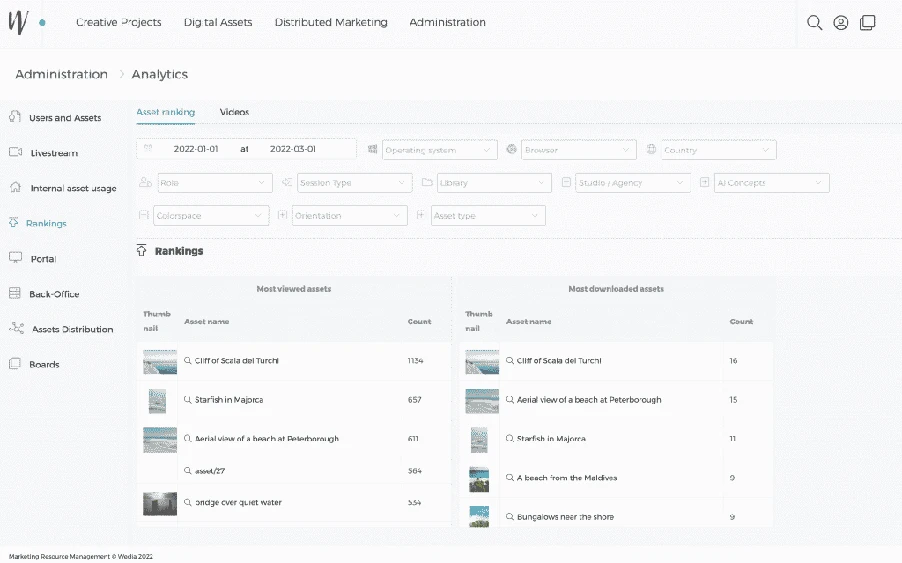Open the Browser dropdown

click(x=579, y=150)
